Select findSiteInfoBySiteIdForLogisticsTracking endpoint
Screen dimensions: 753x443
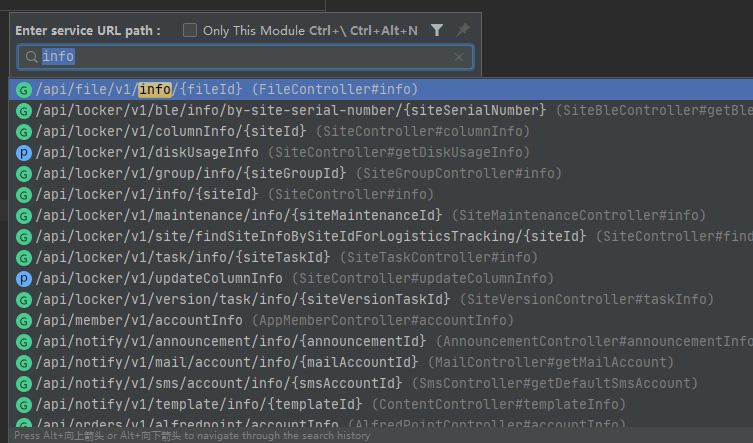click(381, 236)
